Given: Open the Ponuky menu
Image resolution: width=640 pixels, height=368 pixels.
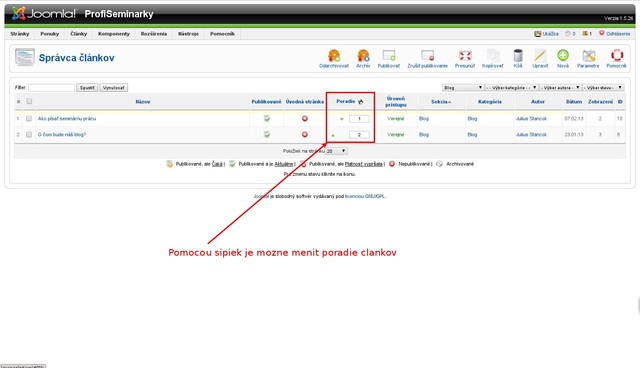Looking at the screenshot, I should [x=50, y=34].
